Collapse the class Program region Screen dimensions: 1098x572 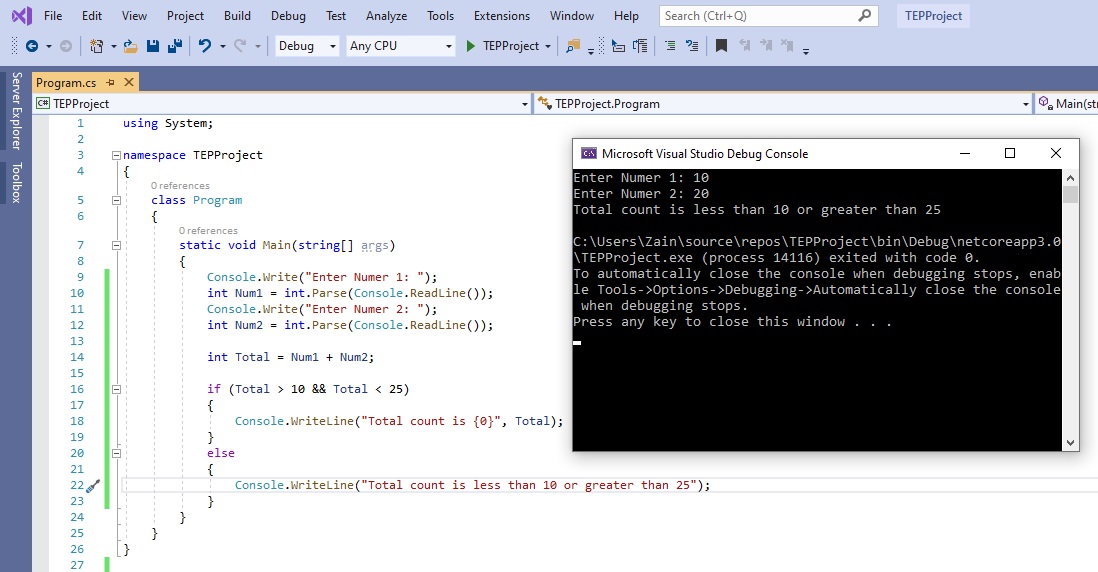click(x=116, y=200)
